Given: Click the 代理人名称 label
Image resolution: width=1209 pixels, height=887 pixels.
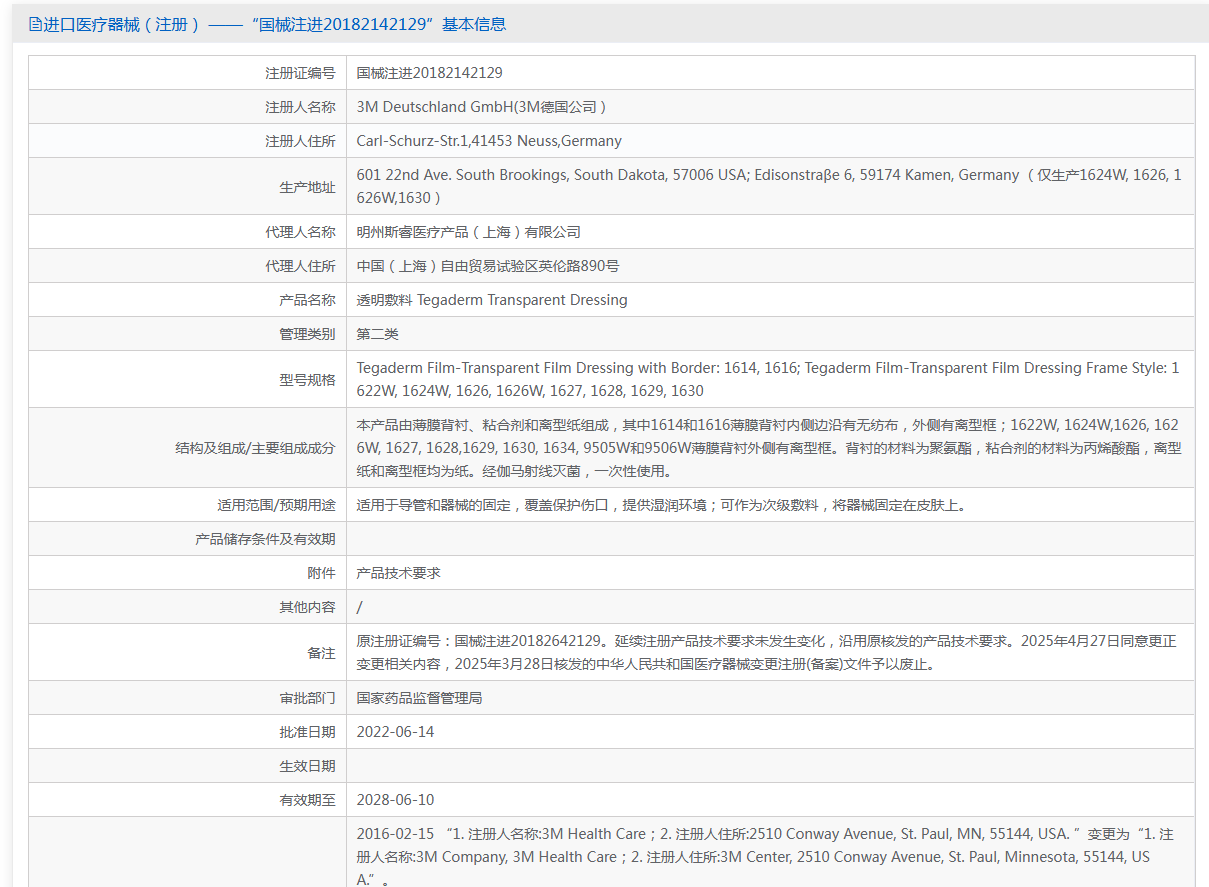Looking at the screenshot, I should tap(300, 232).
